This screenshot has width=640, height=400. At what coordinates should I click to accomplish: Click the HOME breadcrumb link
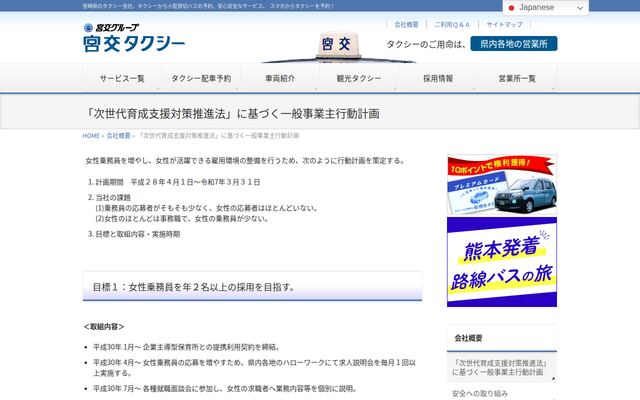(x=91, y=136)
